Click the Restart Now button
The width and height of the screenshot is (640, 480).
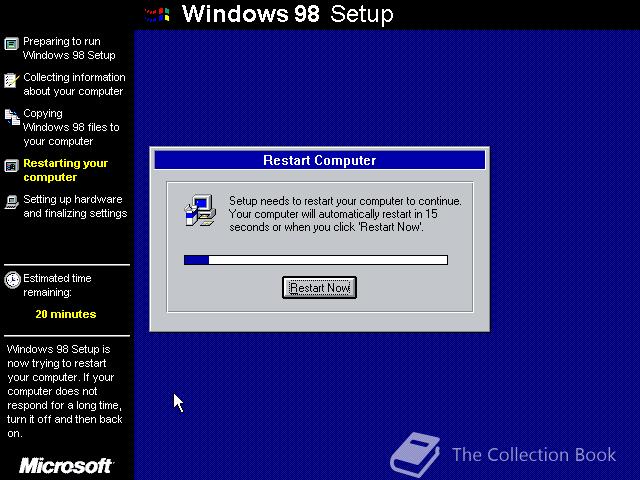[319, 287]
